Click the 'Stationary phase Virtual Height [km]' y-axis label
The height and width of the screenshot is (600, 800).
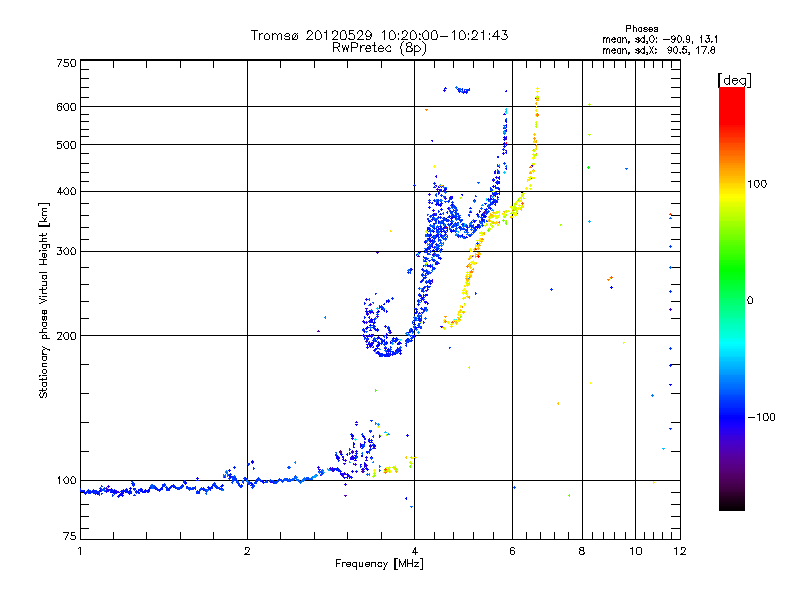43,300
